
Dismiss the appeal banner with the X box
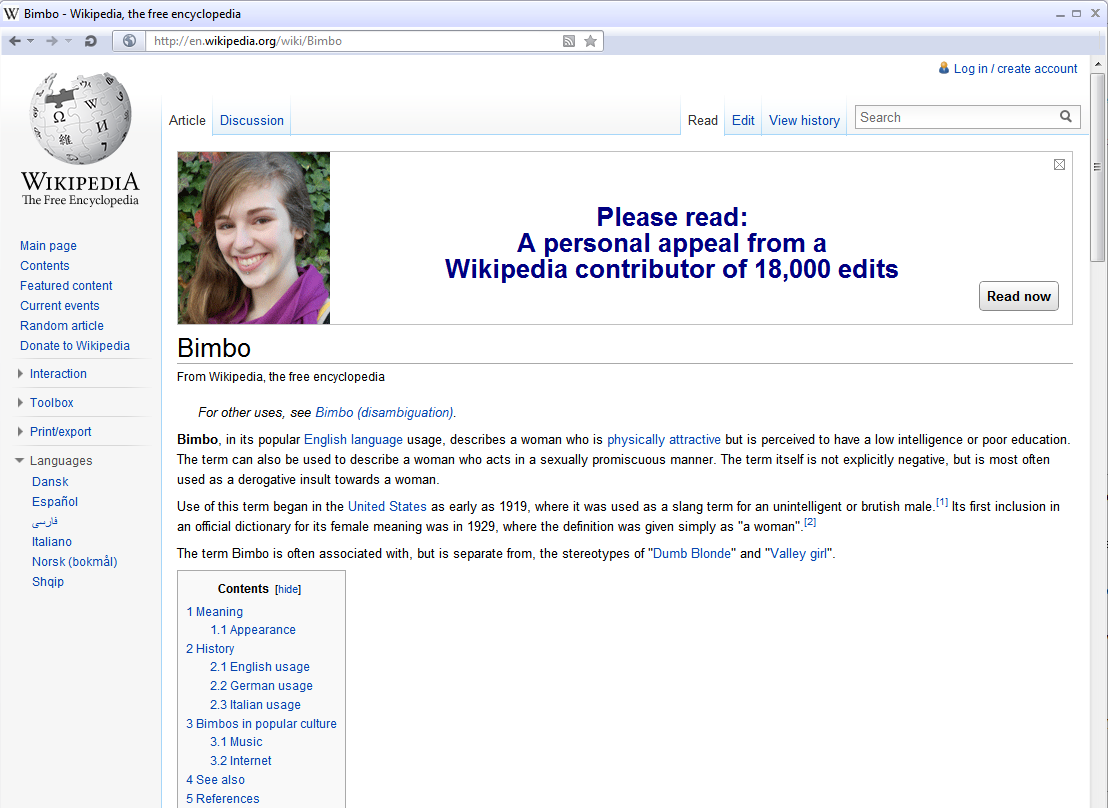pyautogui.click(x=1059, y=165)
